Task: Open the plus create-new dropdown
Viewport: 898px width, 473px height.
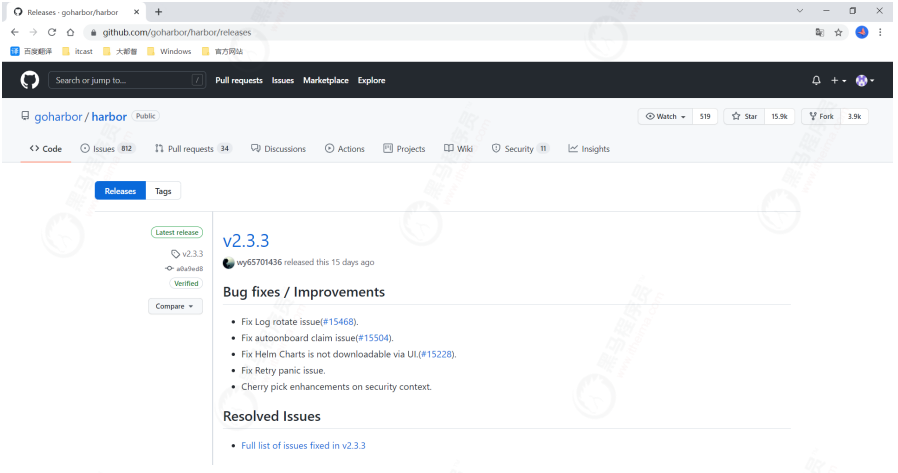Action: [x=838, y=81]
